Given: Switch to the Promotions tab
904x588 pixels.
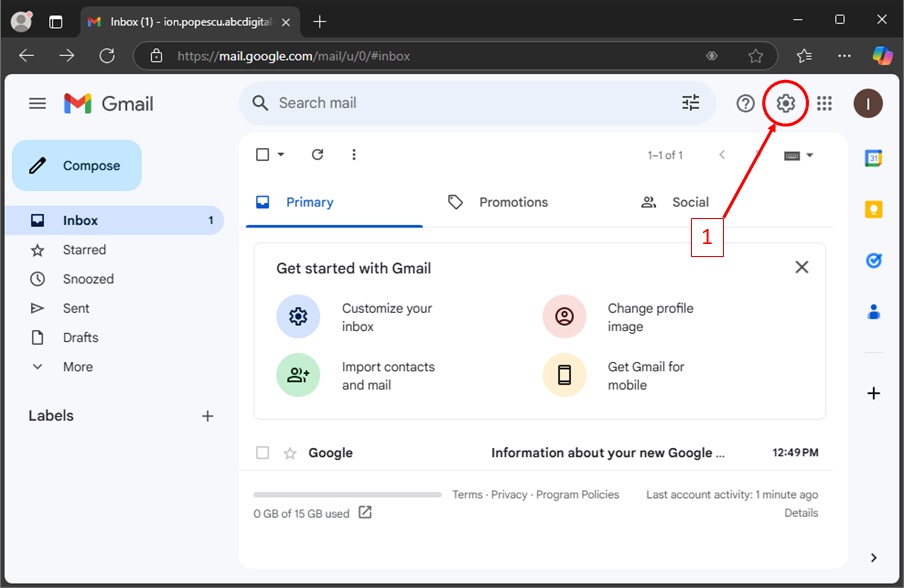Looking at the screenshot, I should coord(512,202).
